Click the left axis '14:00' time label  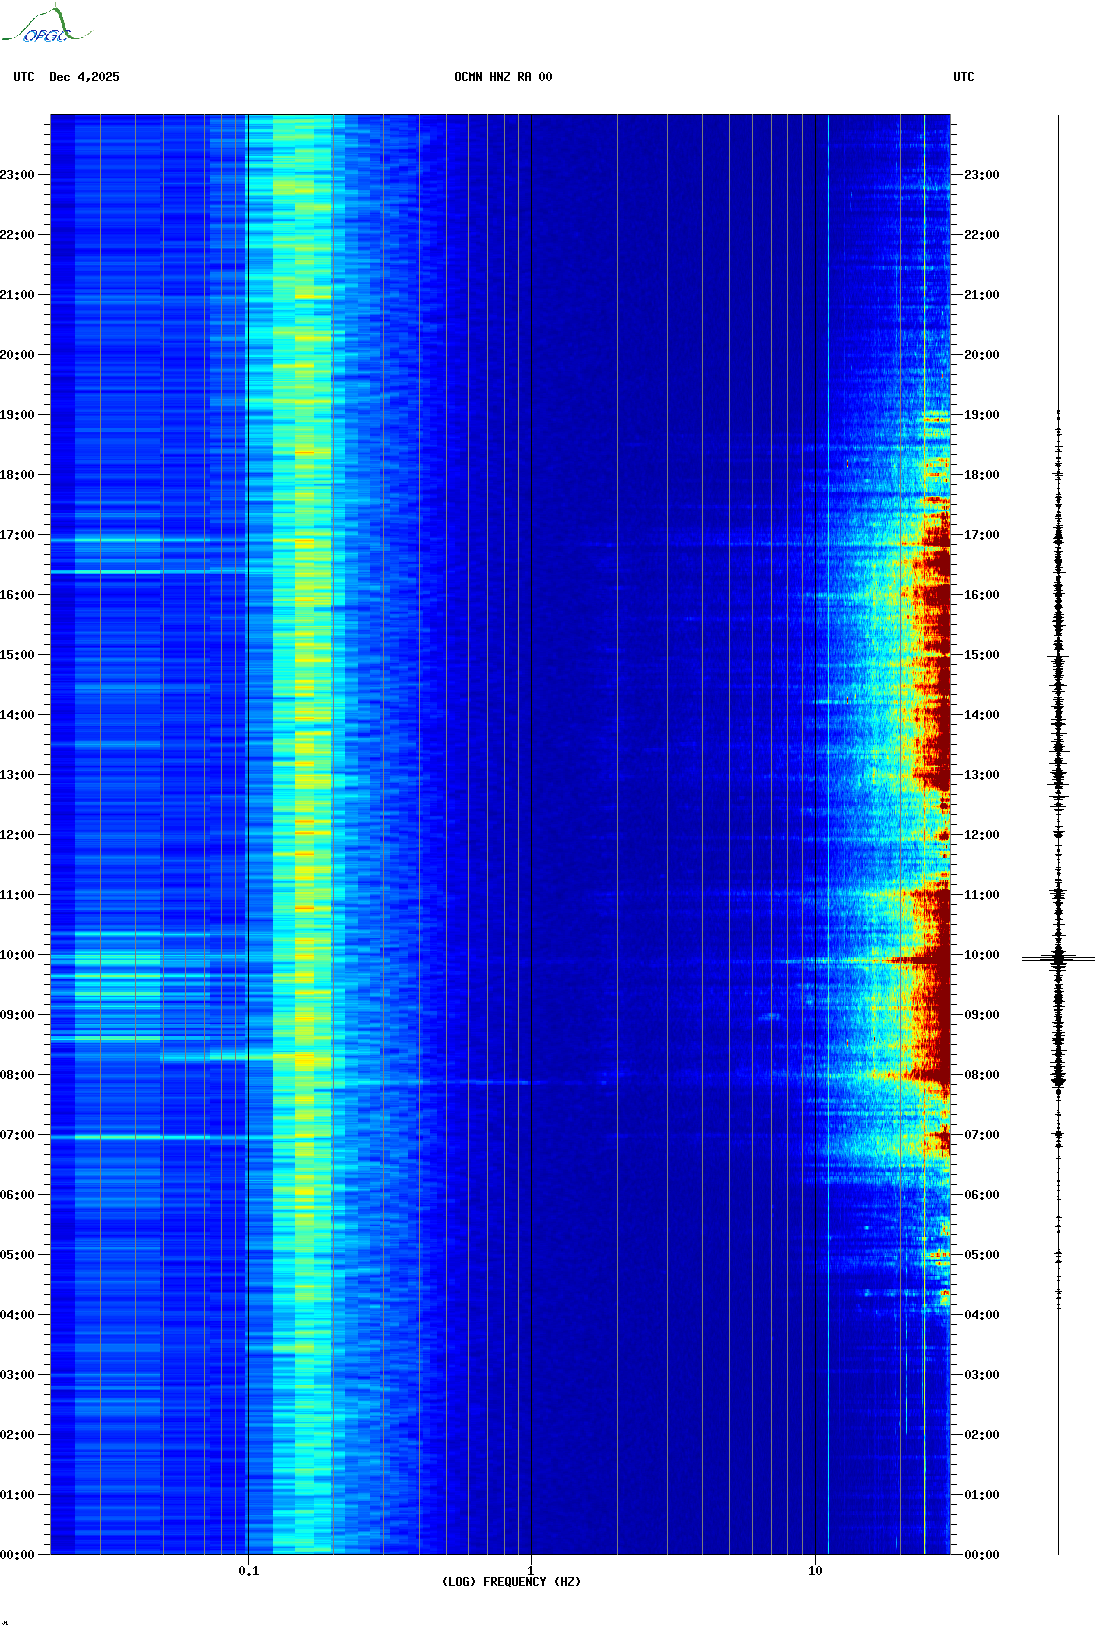17,715
